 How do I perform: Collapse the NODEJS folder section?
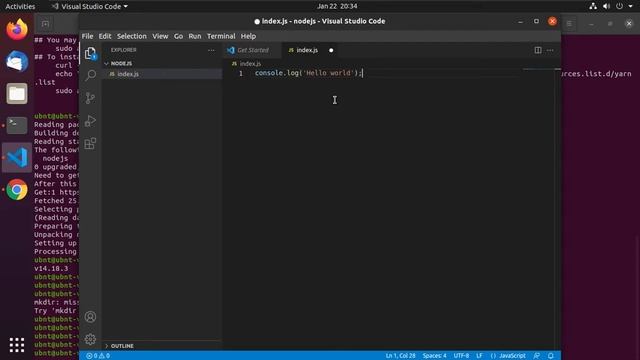tap(162, 63)
